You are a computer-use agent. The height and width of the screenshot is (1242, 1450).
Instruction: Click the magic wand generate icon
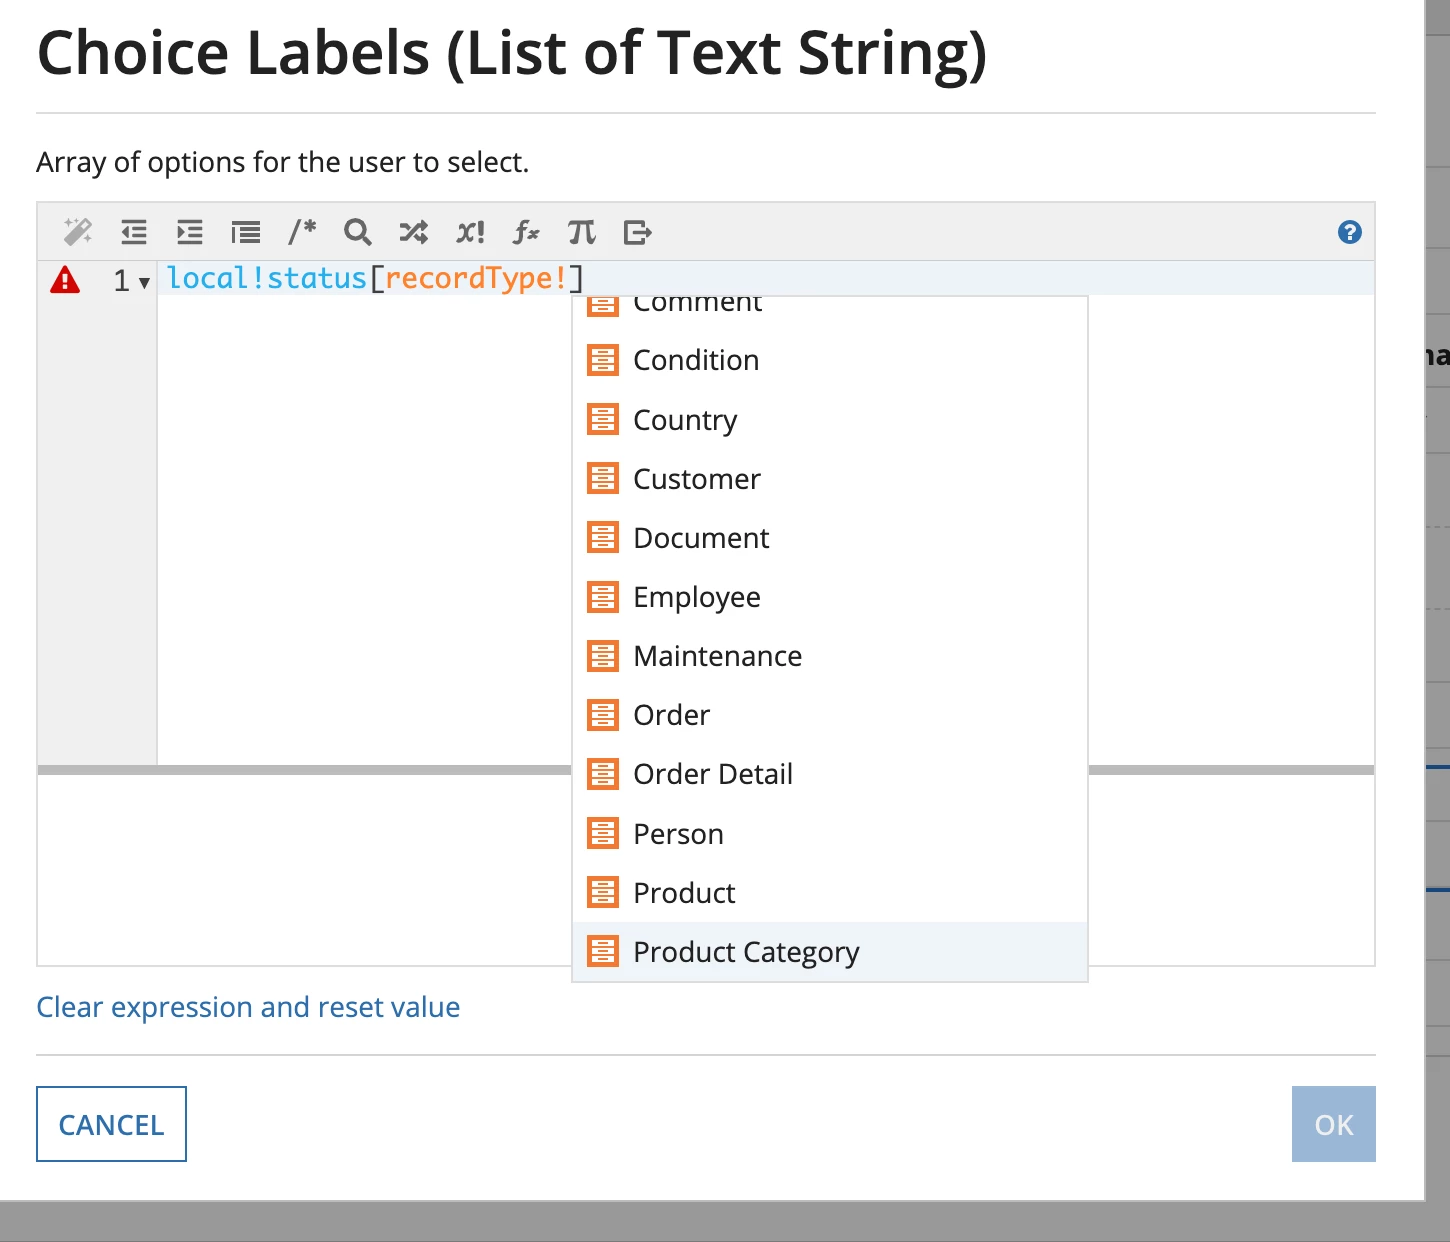[78, 232]
